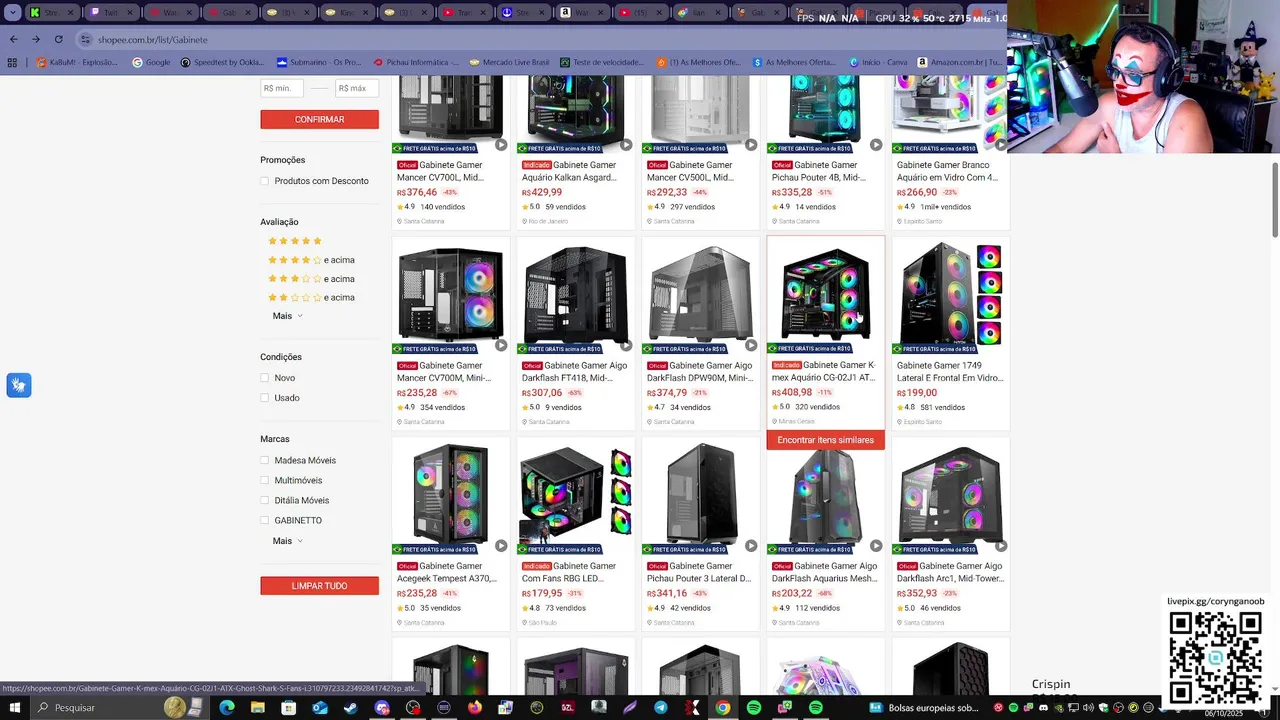This screenshot has height=720, width=1280.
Task: Open Microsoft Edge from the taskbar
Action: coord(226,707)
